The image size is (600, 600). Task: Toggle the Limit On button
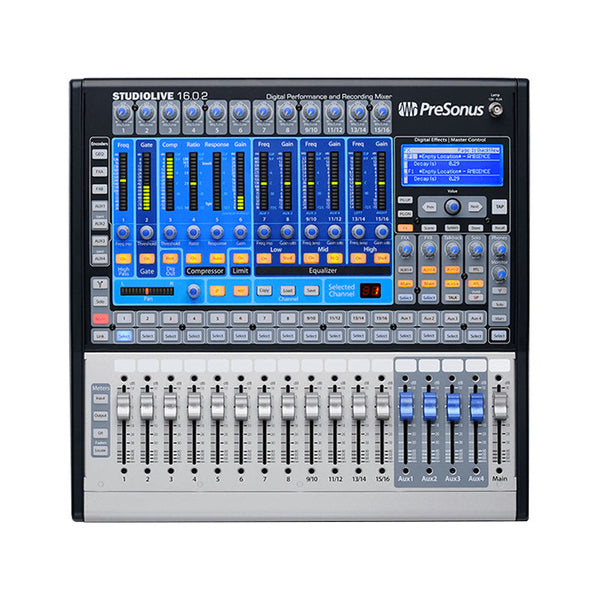click(x=241, y=259)
